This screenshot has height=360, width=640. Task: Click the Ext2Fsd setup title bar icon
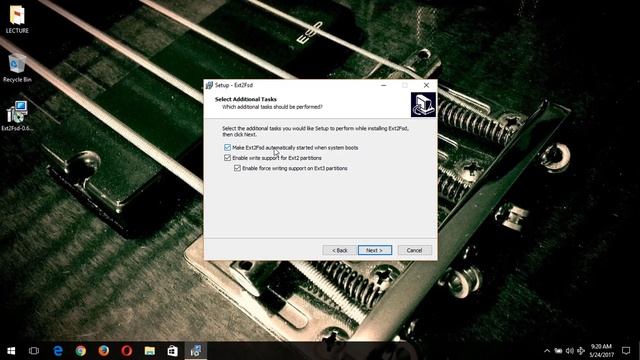pyautogui.click(x=209, y=85)
